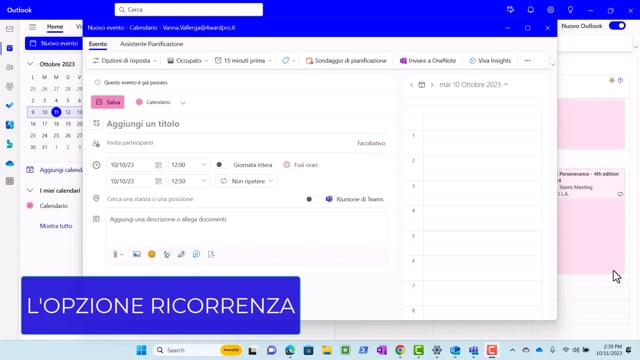
Task: Select the Home ribbon tab
Action: (x=55, y=27)
